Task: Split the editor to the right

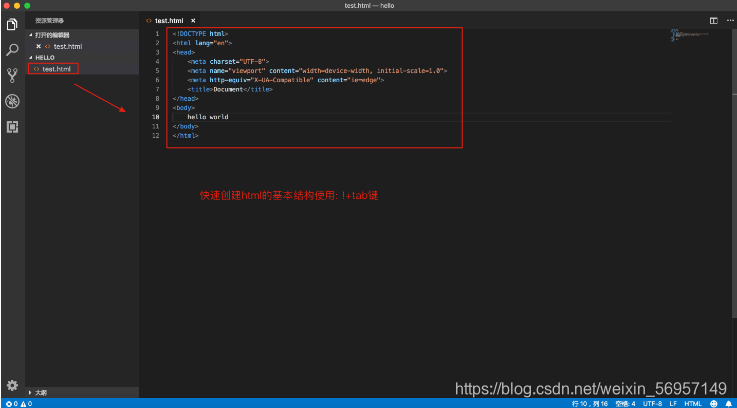Action: [x=713, y=21]
